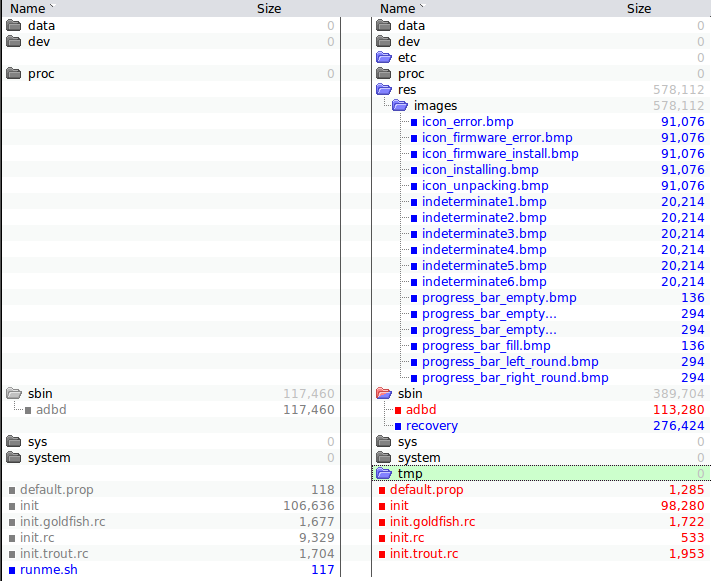
Task: Click the sbin open-folder icon in left pane
Action: (x=14, y=393)
